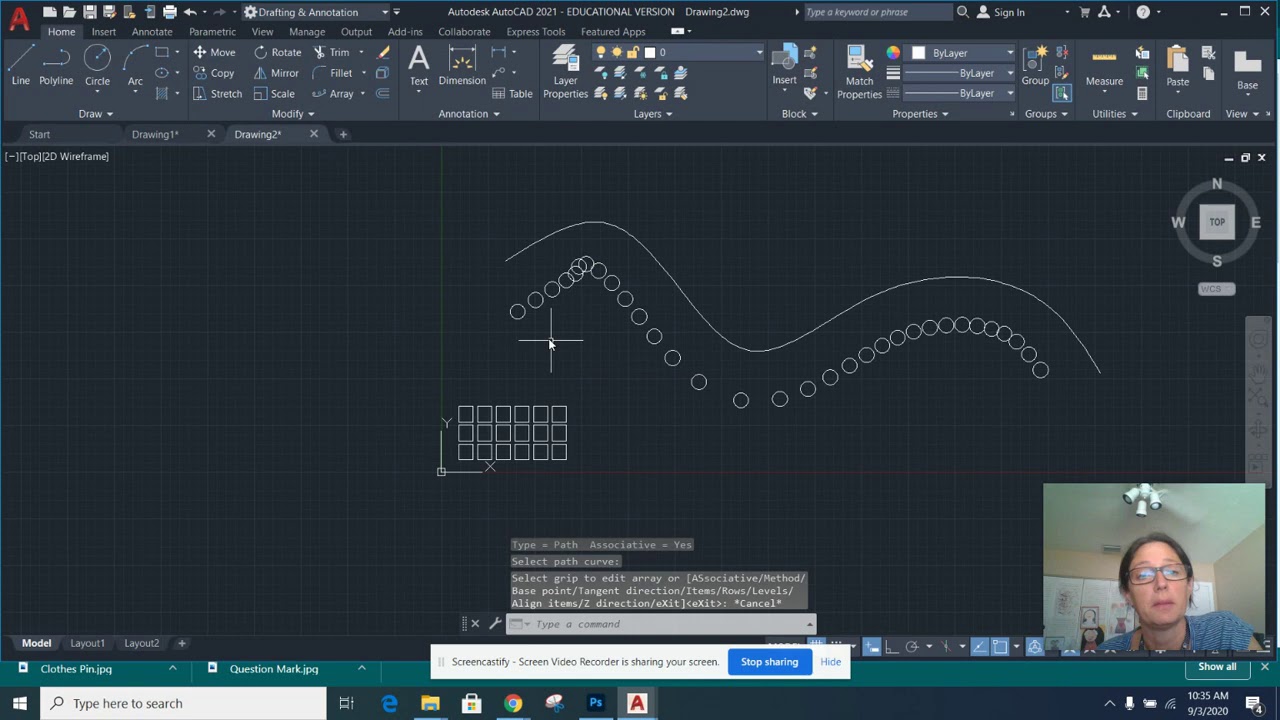Open the Annotate ribbon tab
Image resolution: width=1280 pixels, height=720 pixels.
click(x=152, y=32)
